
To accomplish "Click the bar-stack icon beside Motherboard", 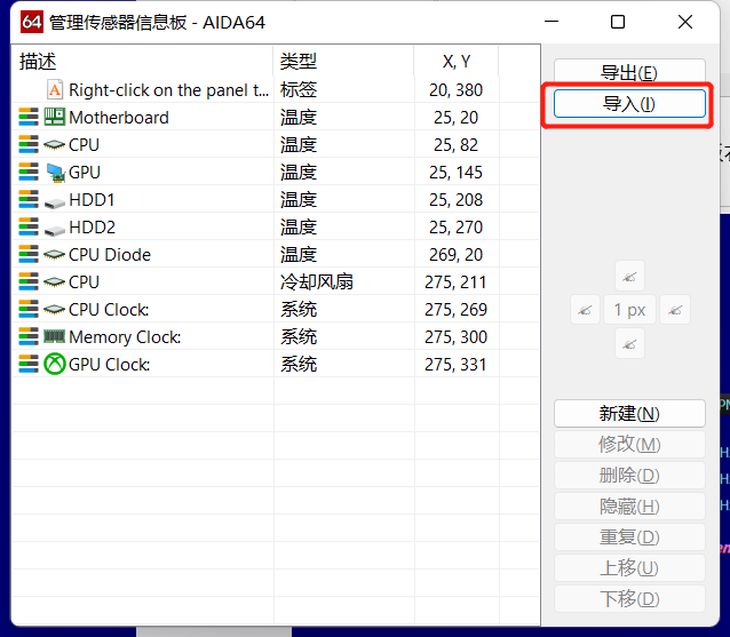I will (28, 117).
